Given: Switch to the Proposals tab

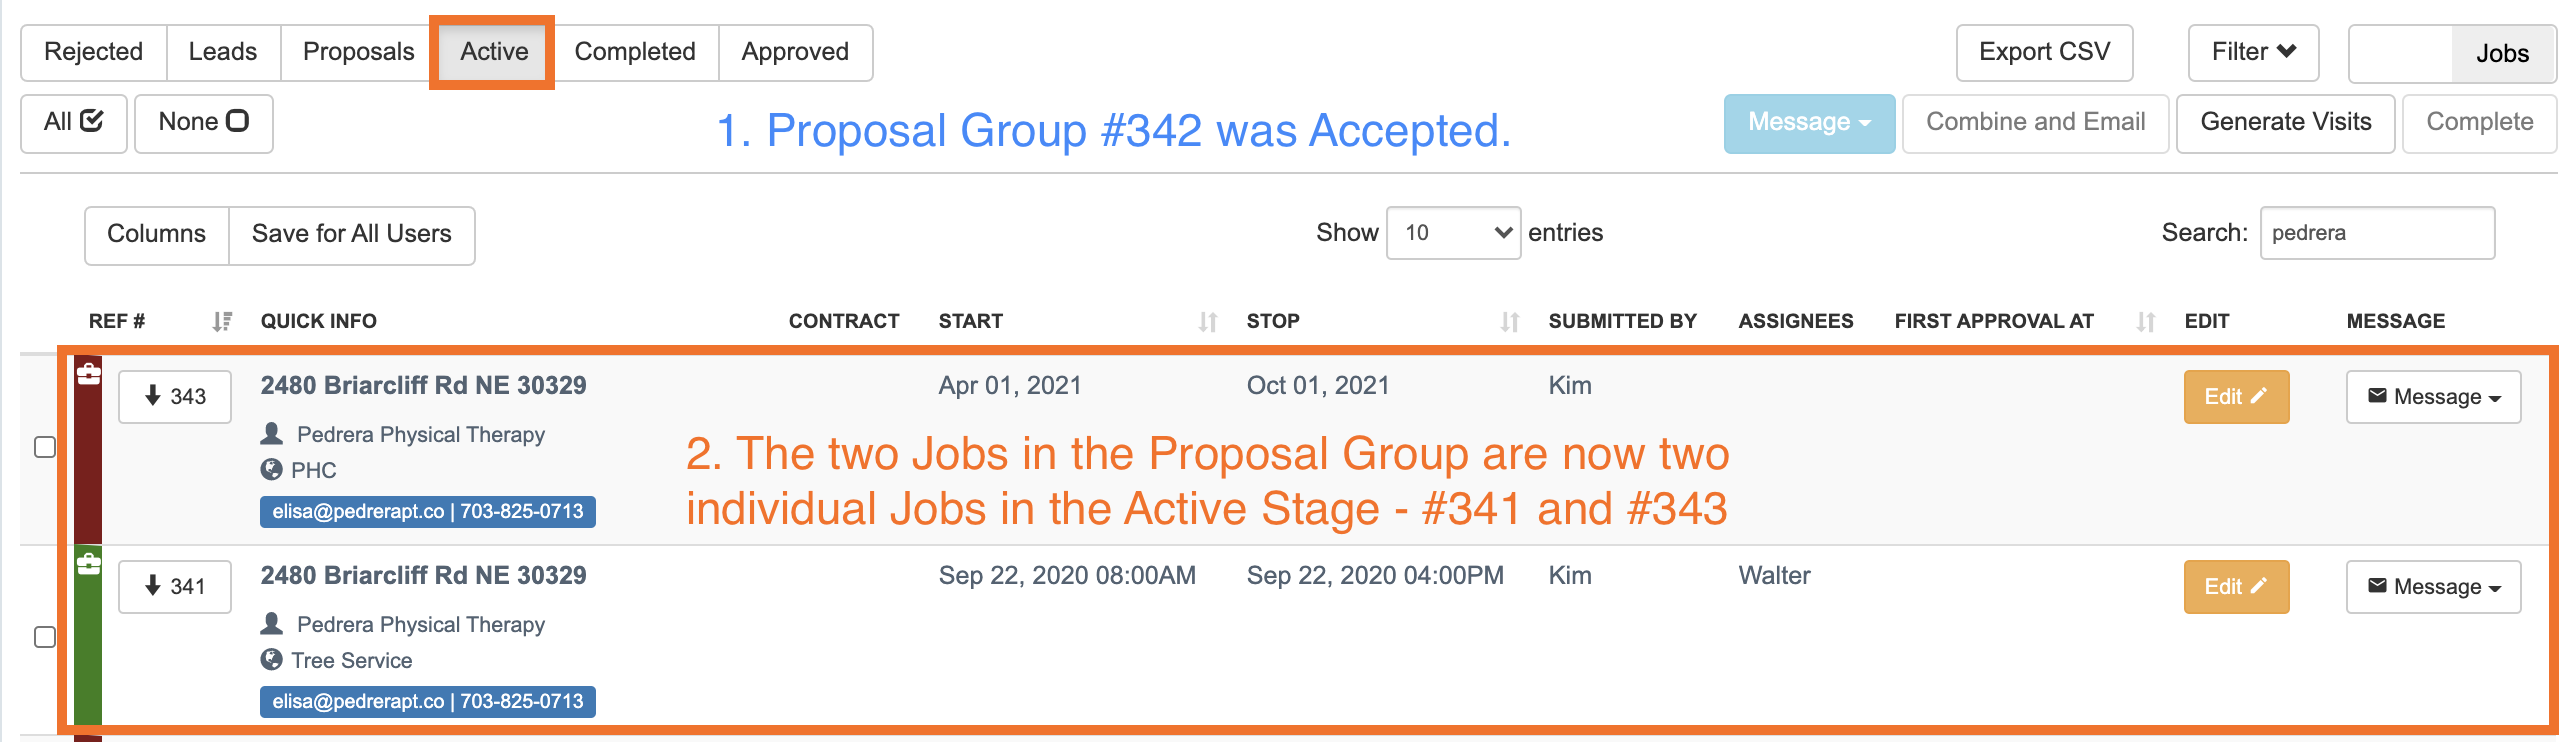Looking at the screenshot, I should (358, 52).
